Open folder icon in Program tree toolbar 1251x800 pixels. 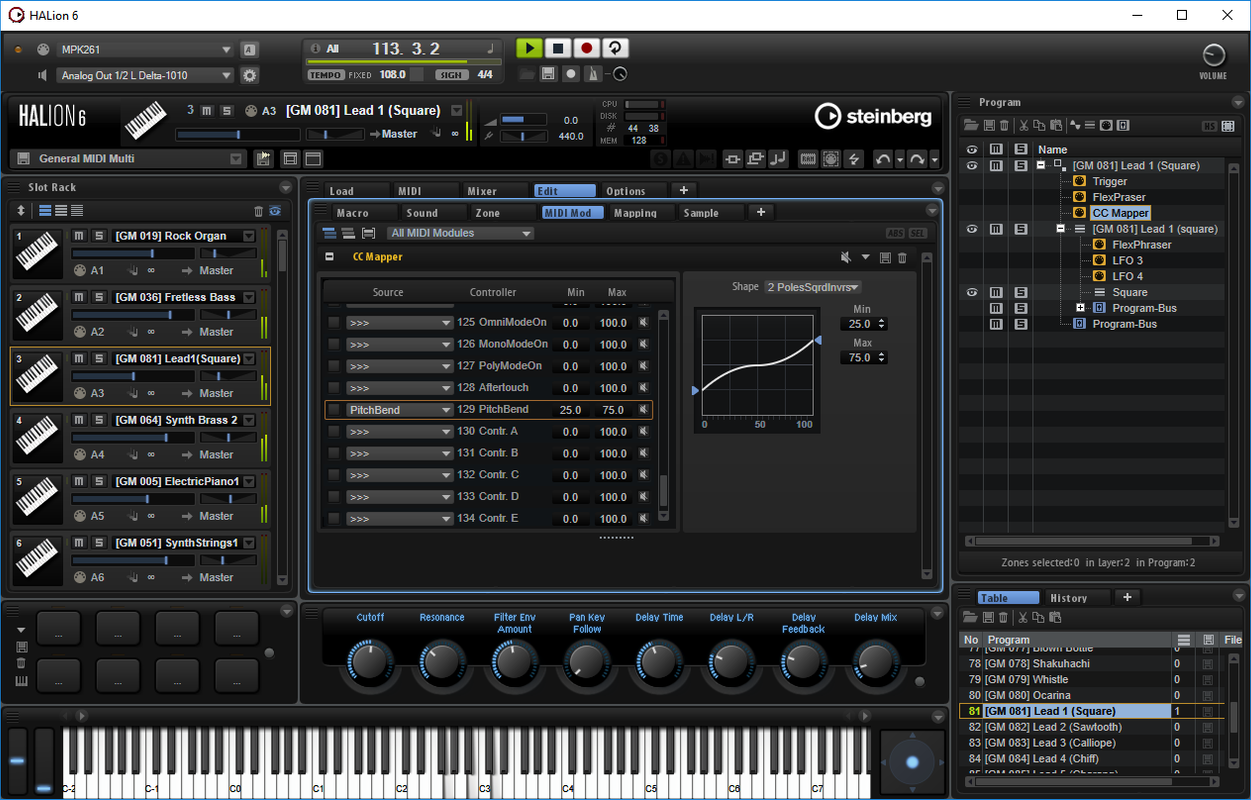click(x=970, y=125)
